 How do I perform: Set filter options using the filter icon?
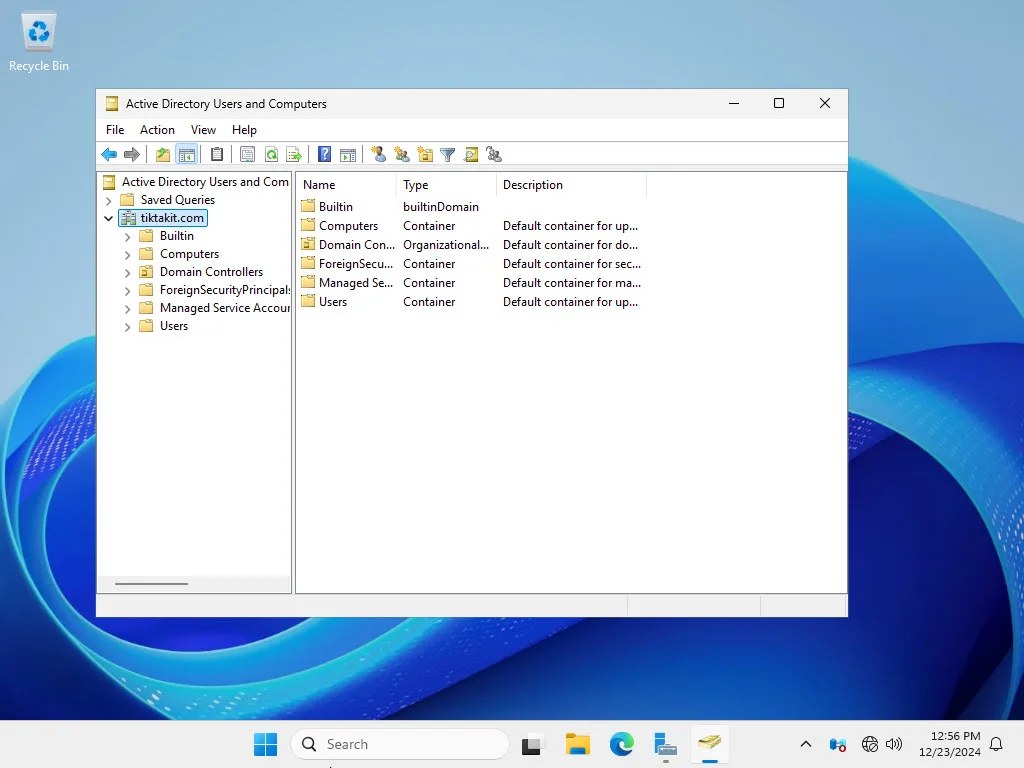447,154
